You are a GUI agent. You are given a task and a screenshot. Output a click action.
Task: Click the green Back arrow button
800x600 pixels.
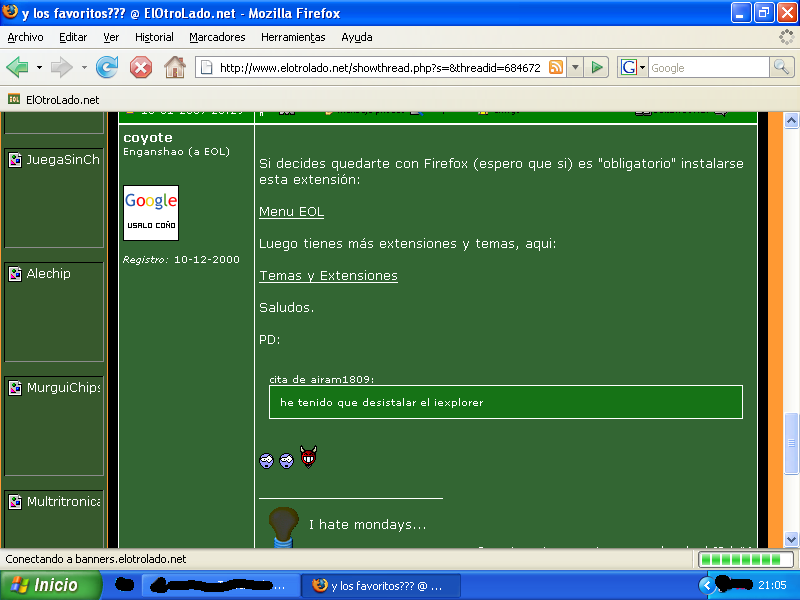pos(17,67)
